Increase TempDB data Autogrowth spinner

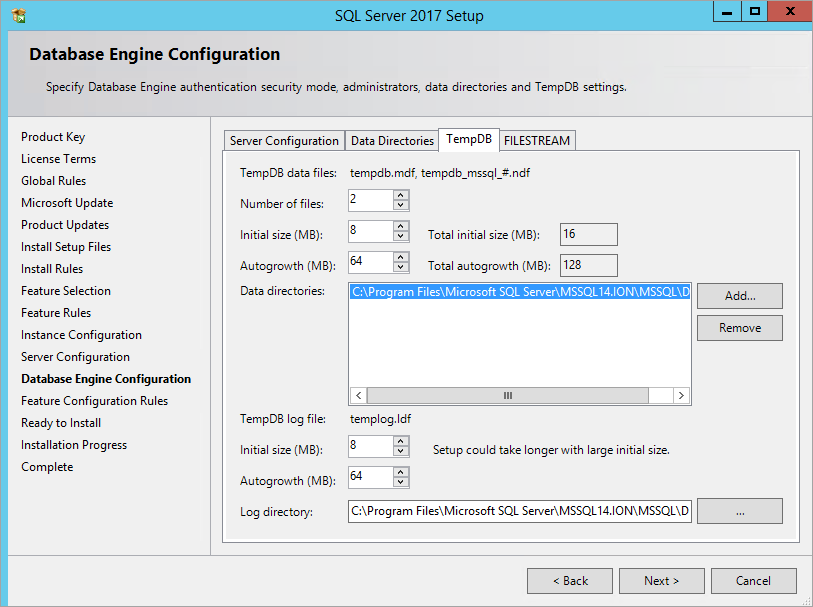coord(401,258)
